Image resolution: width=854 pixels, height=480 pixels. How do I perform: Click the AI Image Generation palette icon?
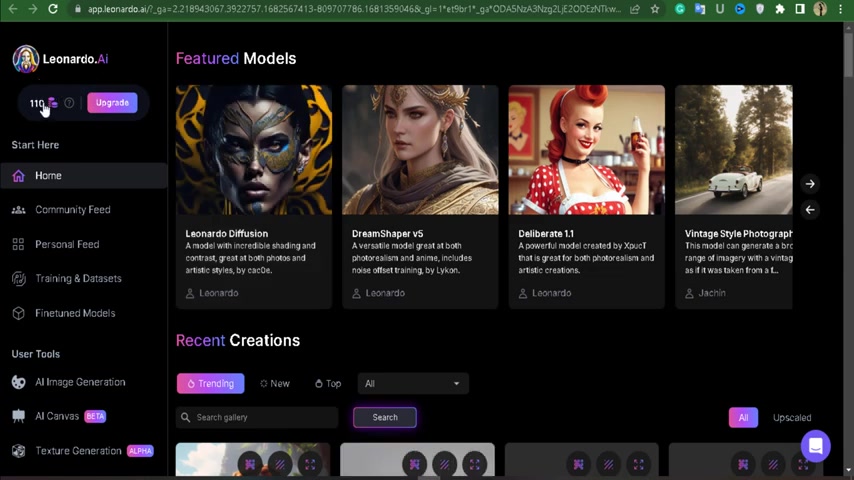point(19,382)
